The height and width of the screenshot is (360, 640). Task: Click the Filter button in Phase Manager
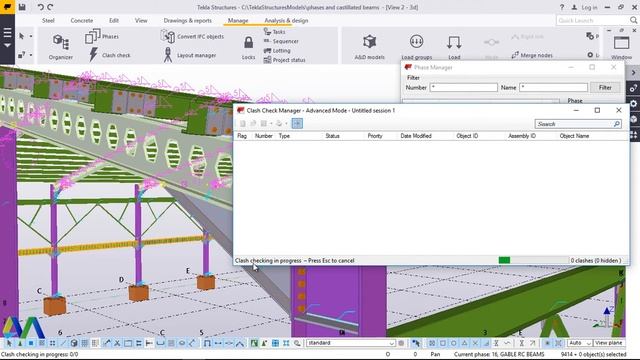605,87
